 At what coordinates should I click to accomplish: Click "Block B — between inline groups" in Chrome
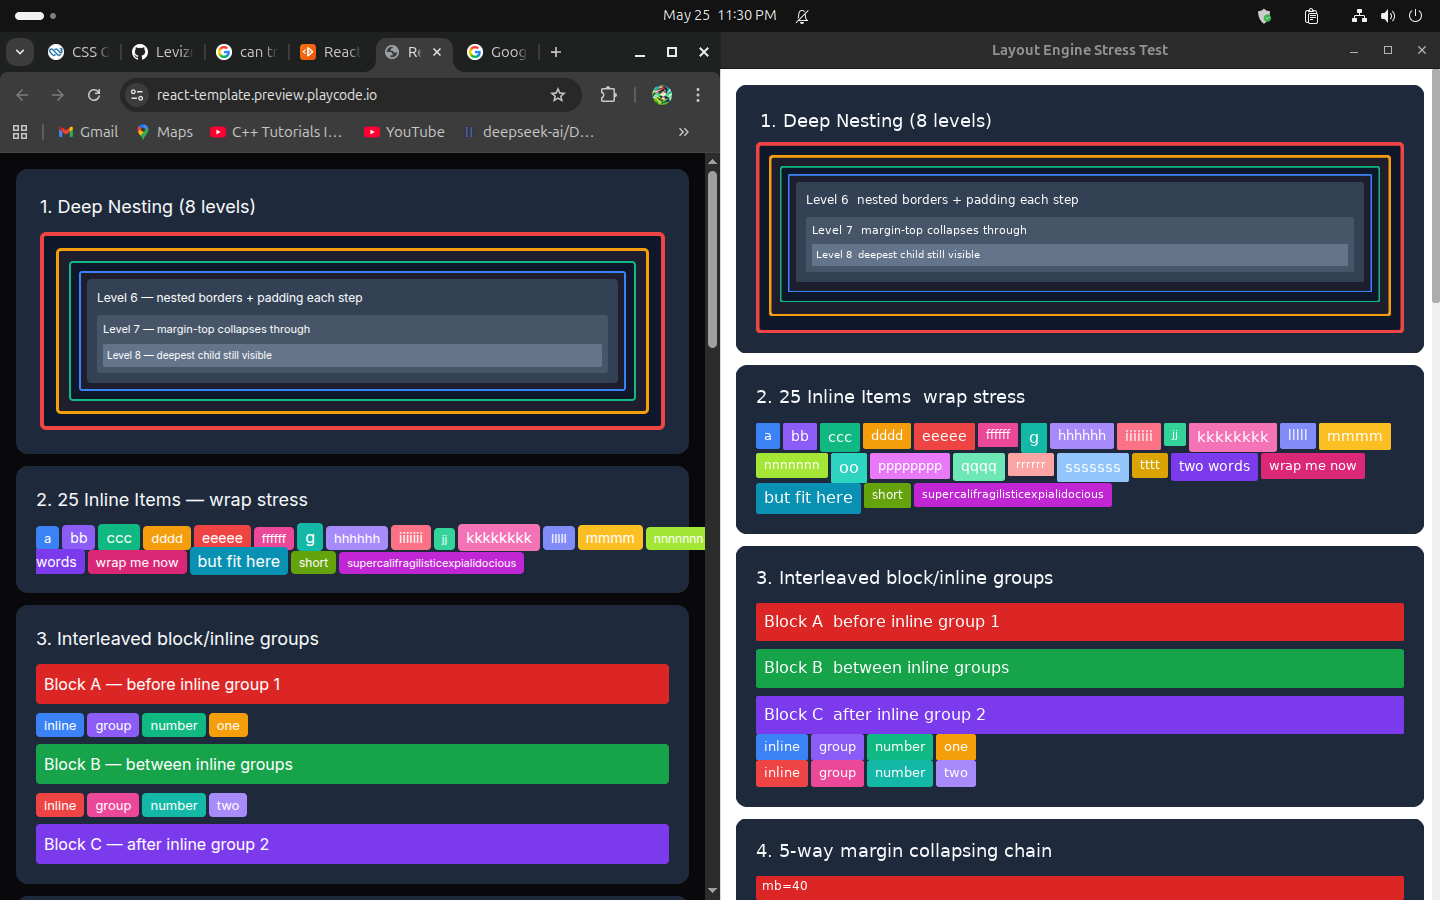pyautogui.click(x=352, y=764)
